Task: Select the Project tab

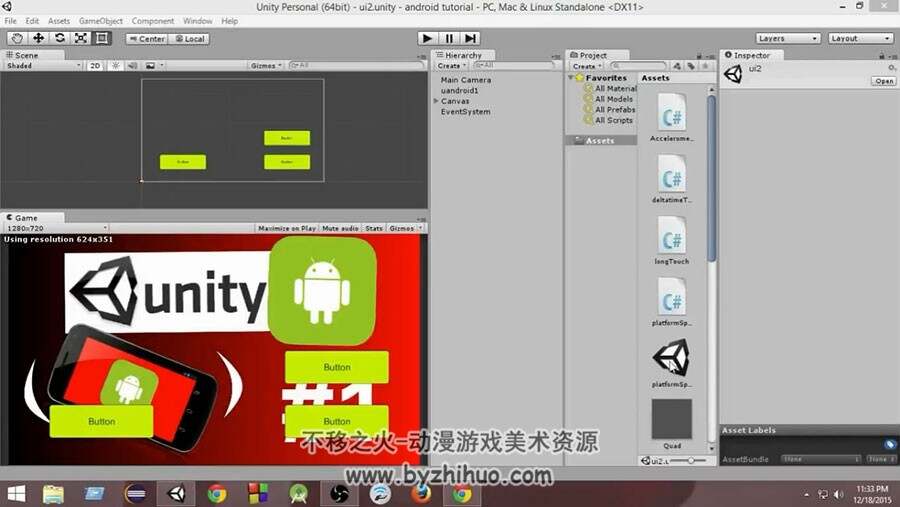Action: 597,55
